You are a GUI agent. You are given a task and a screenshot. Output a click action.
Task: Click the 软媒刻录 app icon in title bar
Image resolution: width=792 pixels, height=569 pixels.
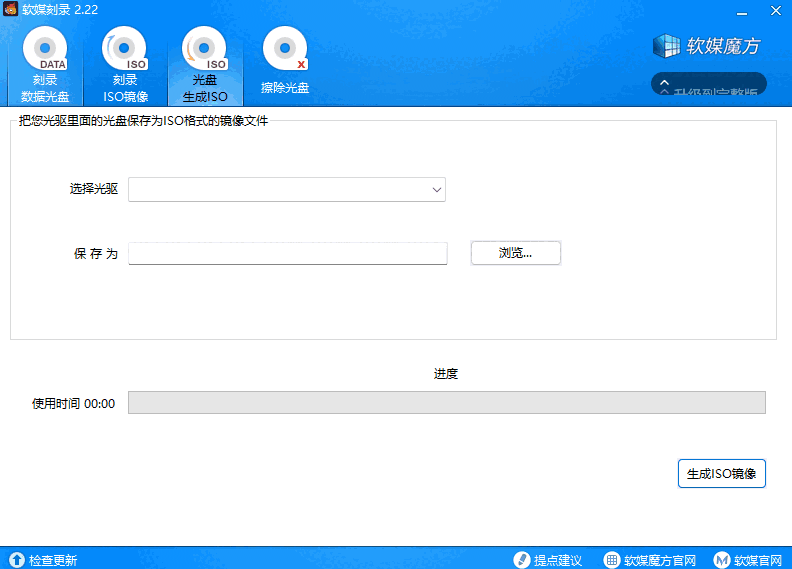[10, 9]
